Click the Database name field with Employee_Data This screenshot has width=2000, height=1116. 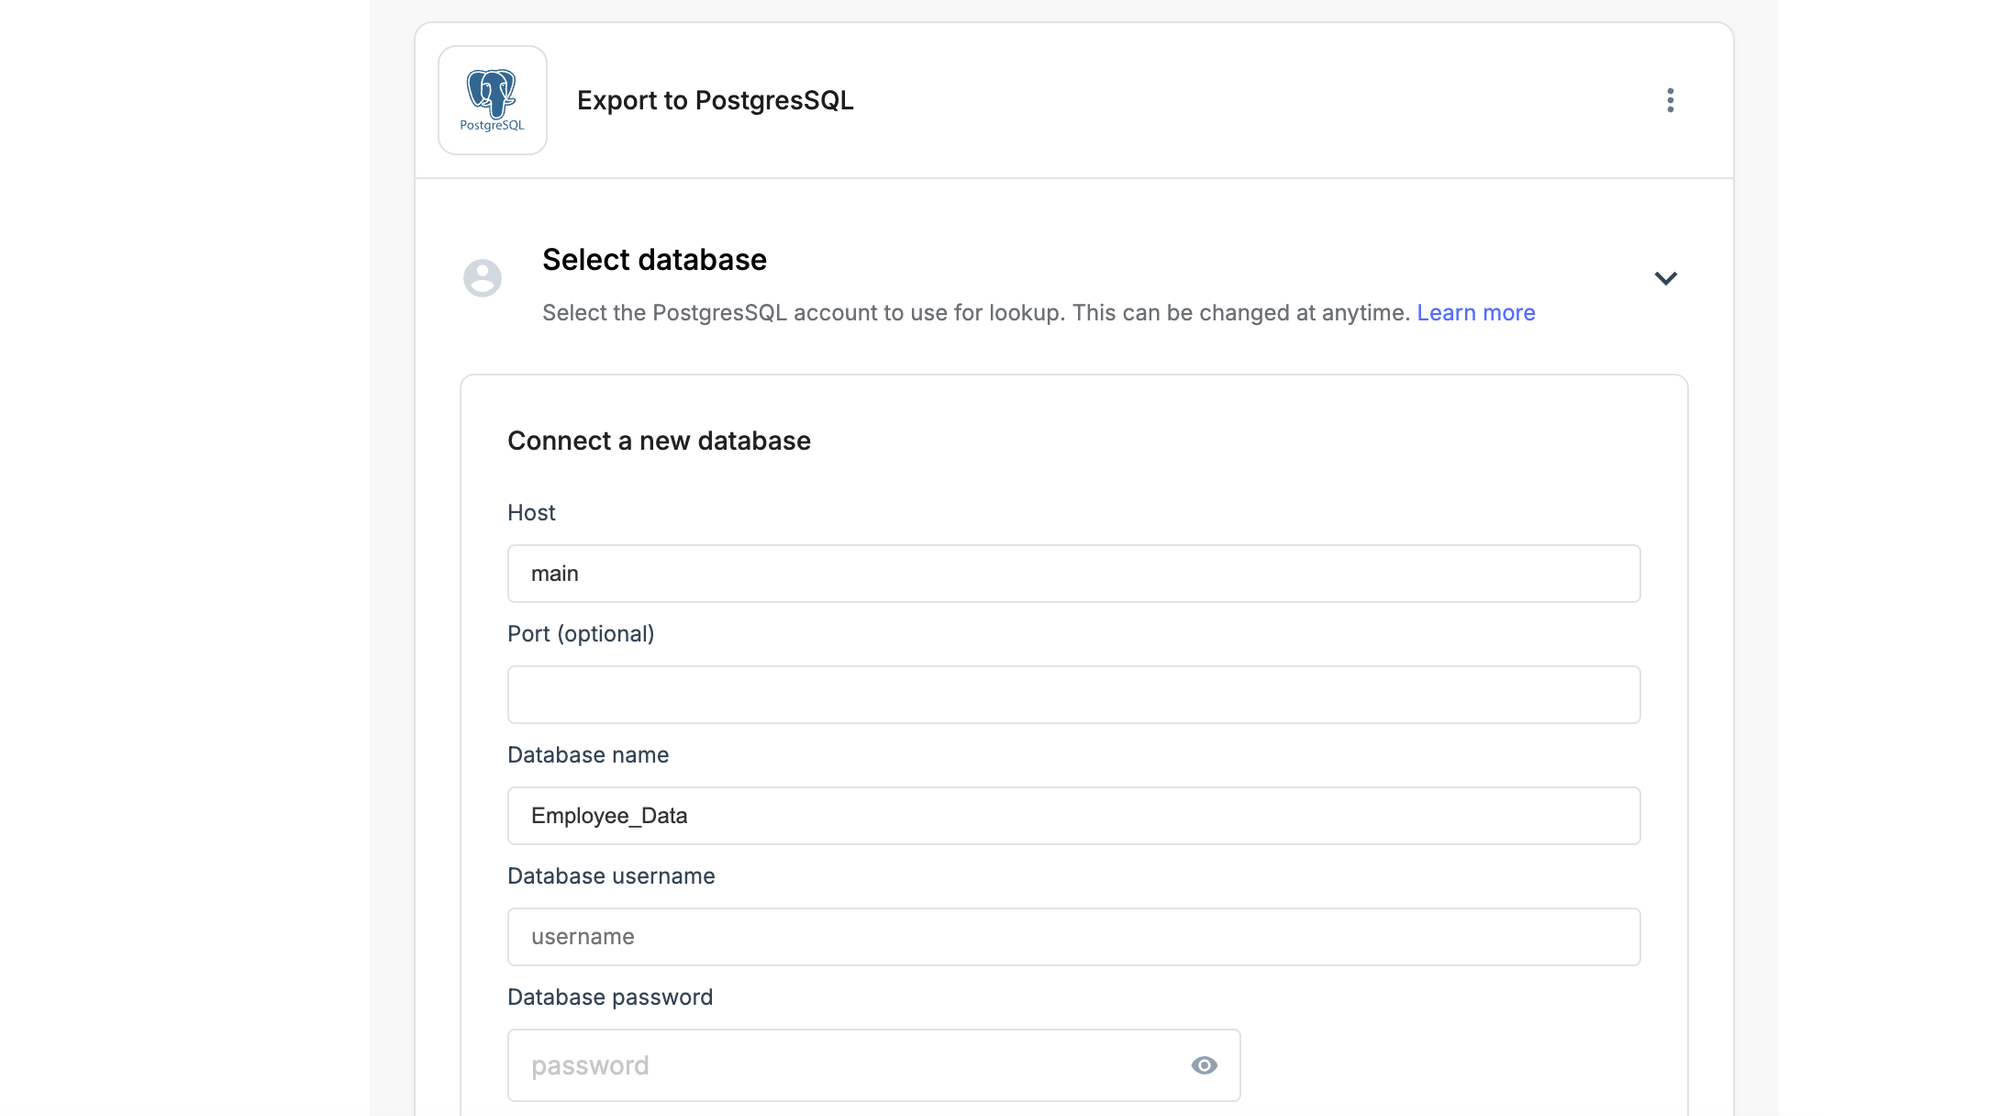1073,816
